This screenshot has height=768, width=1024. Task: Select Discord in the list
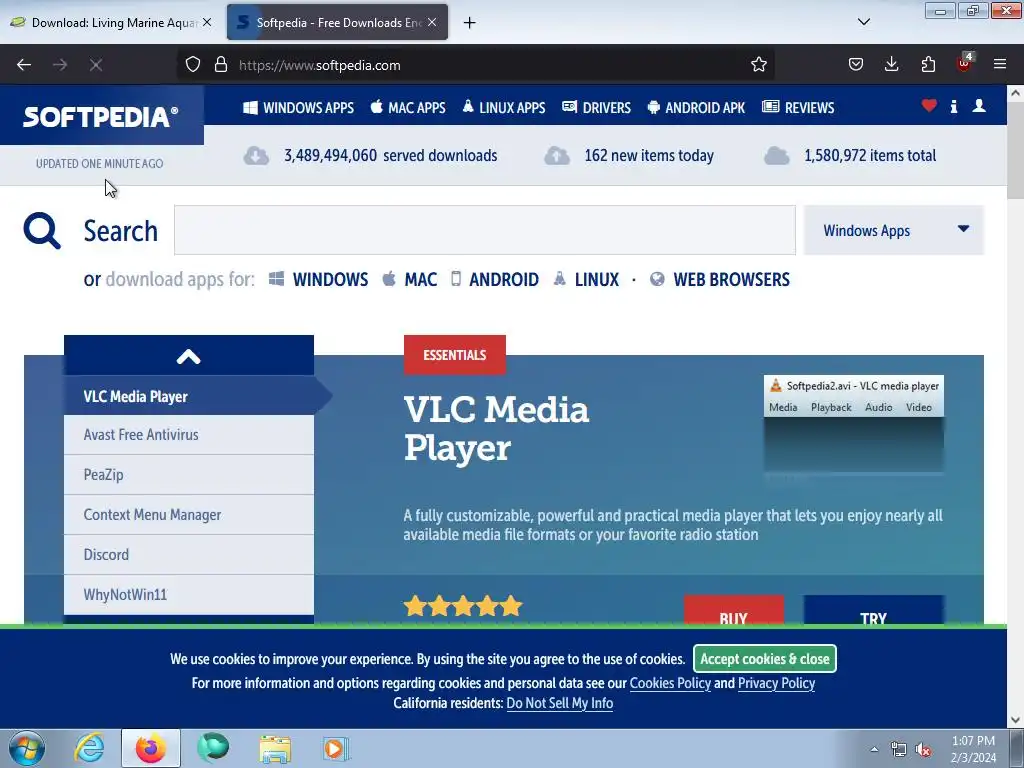(x=189, y=554)
